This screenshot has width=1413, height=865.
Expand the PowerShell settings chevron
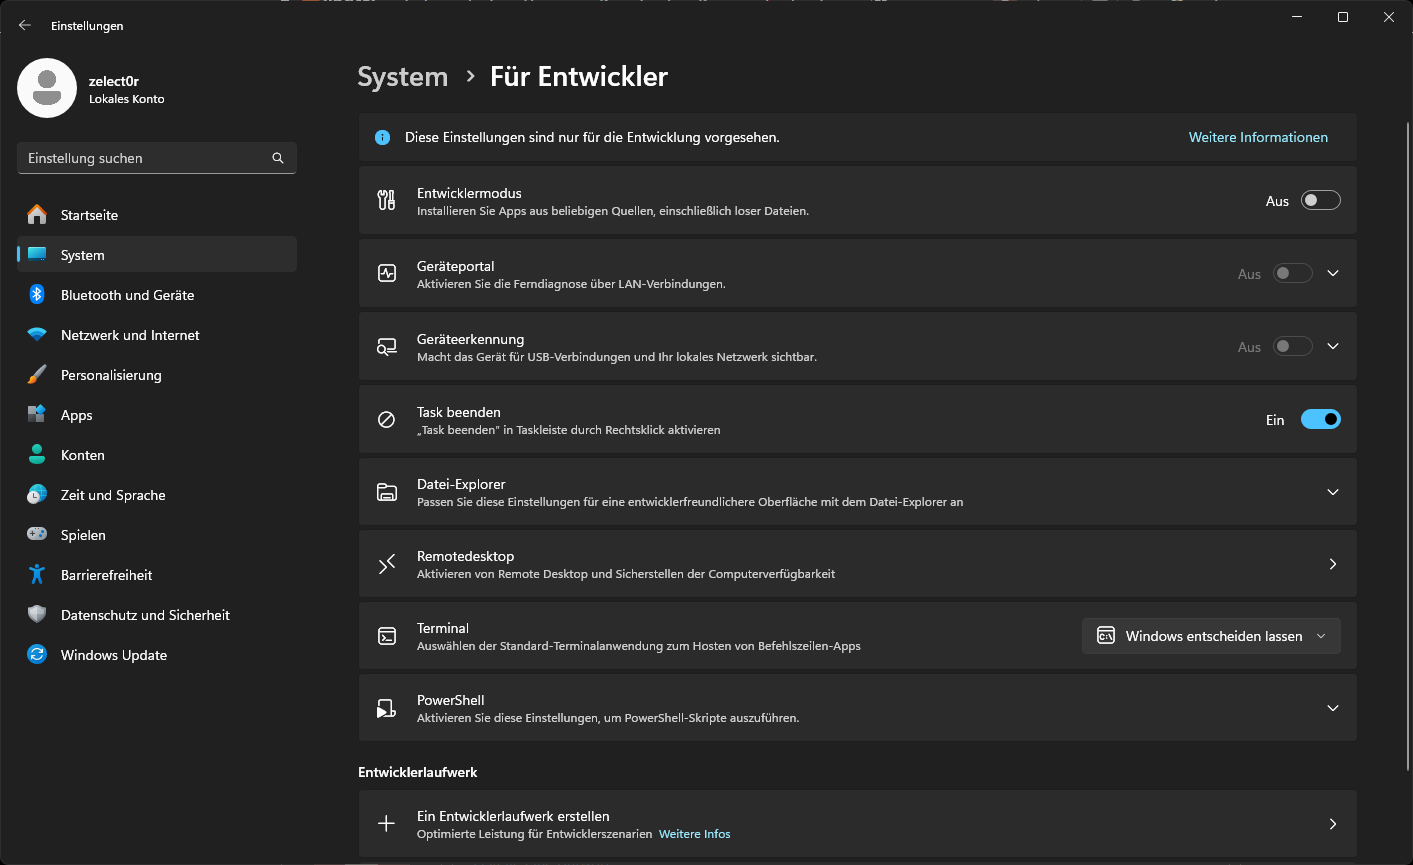pos(1332,708)
